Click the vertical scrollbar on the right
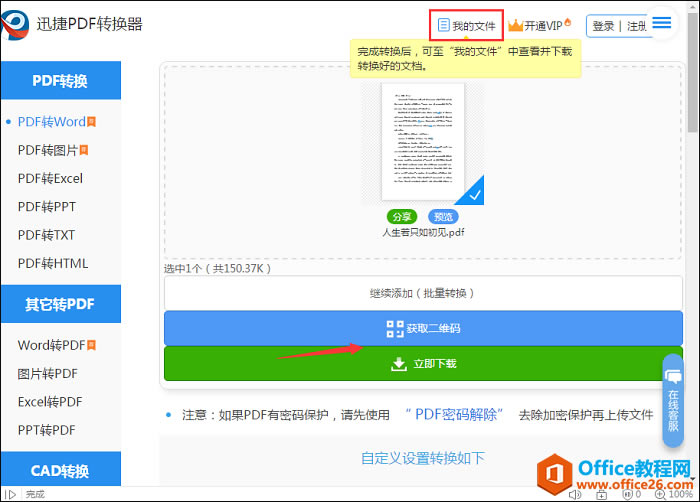Image resolution: width=700 pixels, height=502 pixels. point(693,73)
